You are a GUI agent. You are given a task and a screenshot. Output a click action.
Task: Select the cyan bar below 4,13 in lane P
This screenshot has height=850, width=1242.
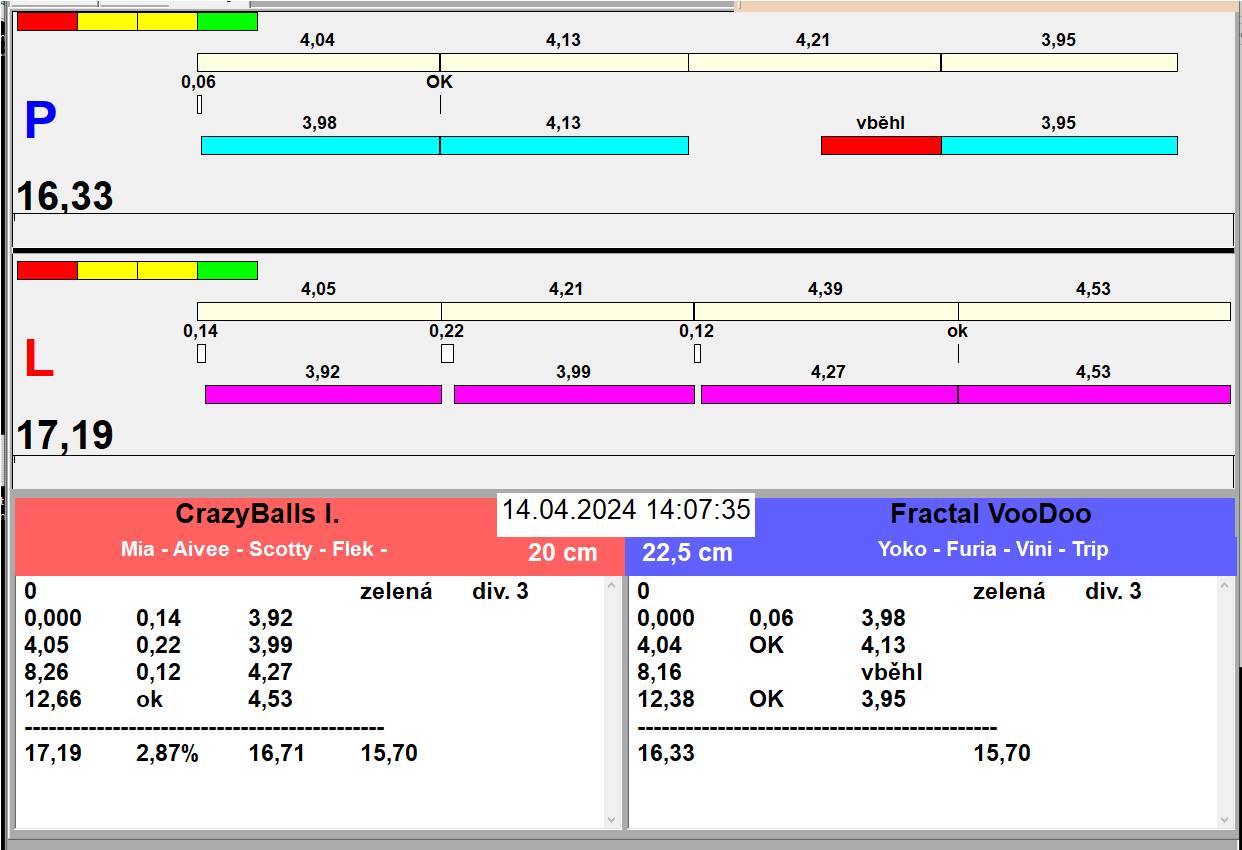564,145
